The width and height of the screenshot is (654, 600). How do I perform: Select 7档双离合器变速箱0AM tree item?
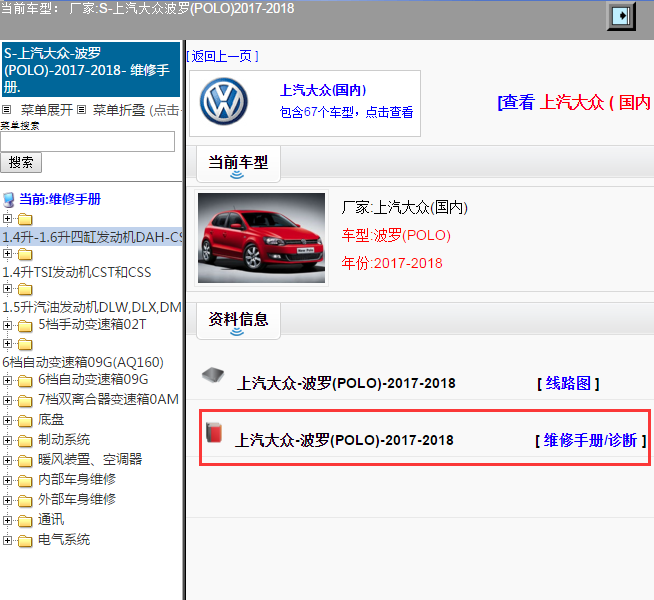pyautogui.click(x=108, y=399)
